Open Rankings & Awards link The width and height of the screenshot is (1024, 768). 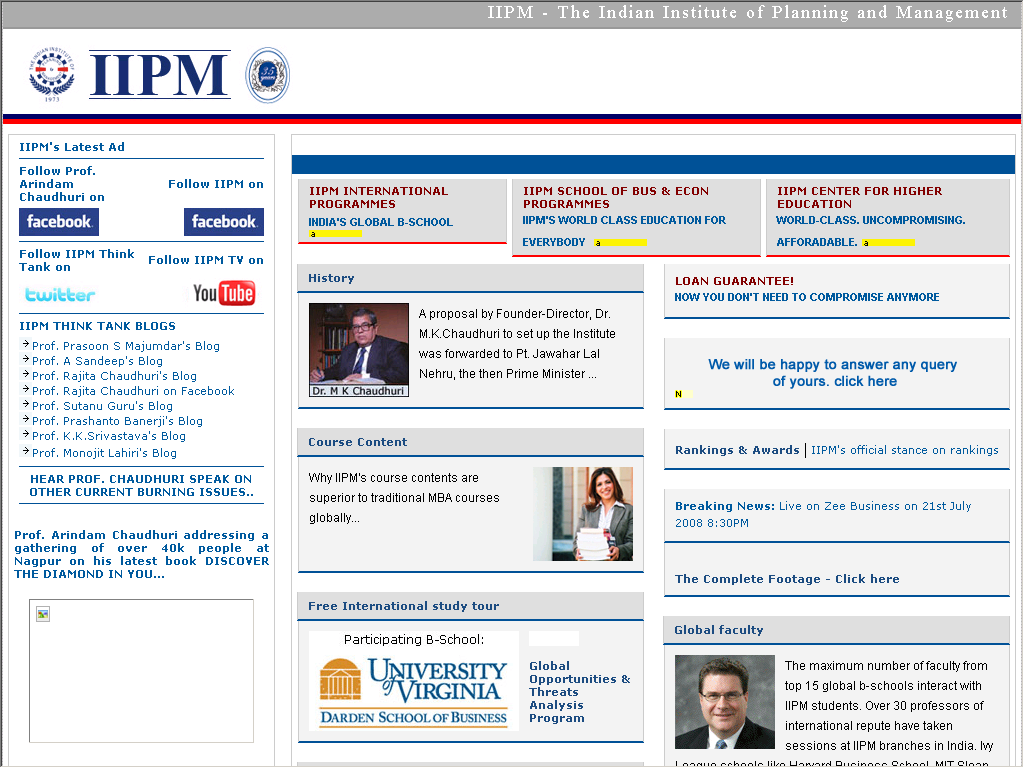737,450
